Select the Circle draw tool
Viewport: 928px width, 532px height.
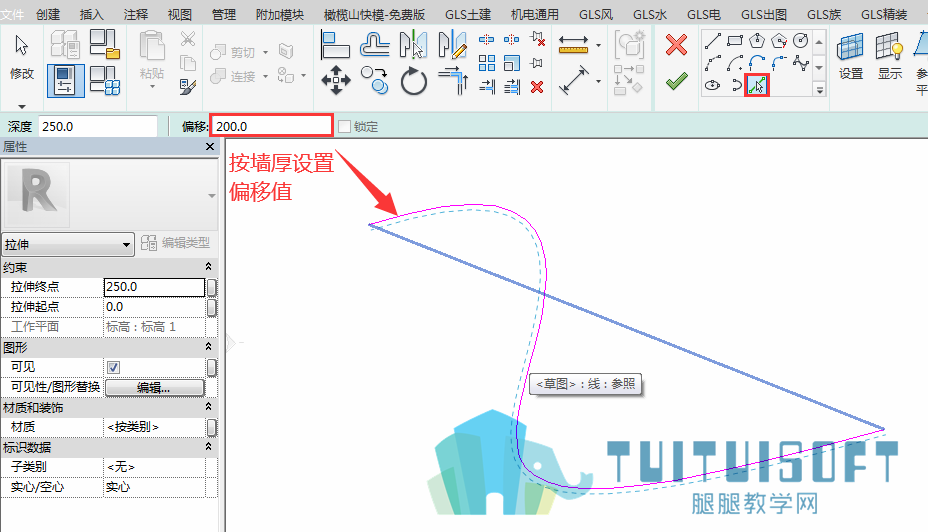800,41
